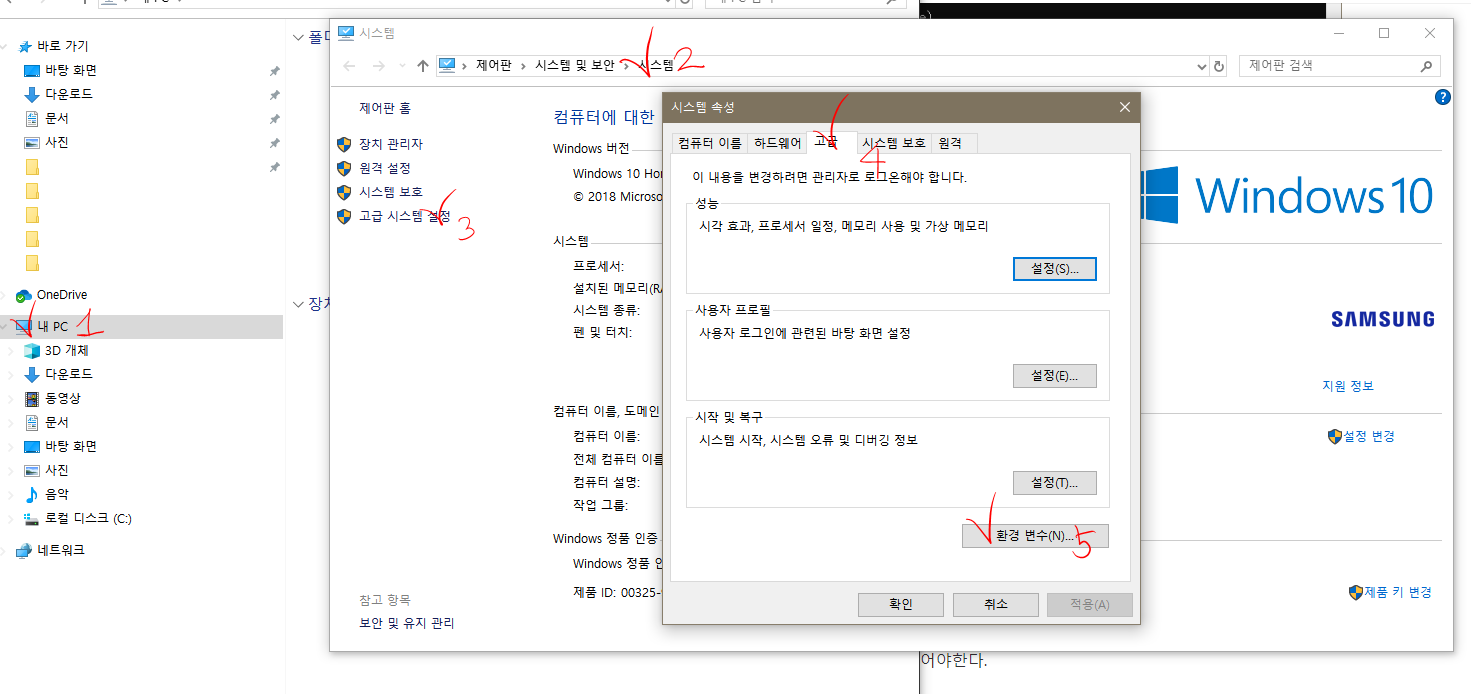The image size is (1471, 694).
Task: Open 시스템 보호 link in left pane
Action: [391, 192]
